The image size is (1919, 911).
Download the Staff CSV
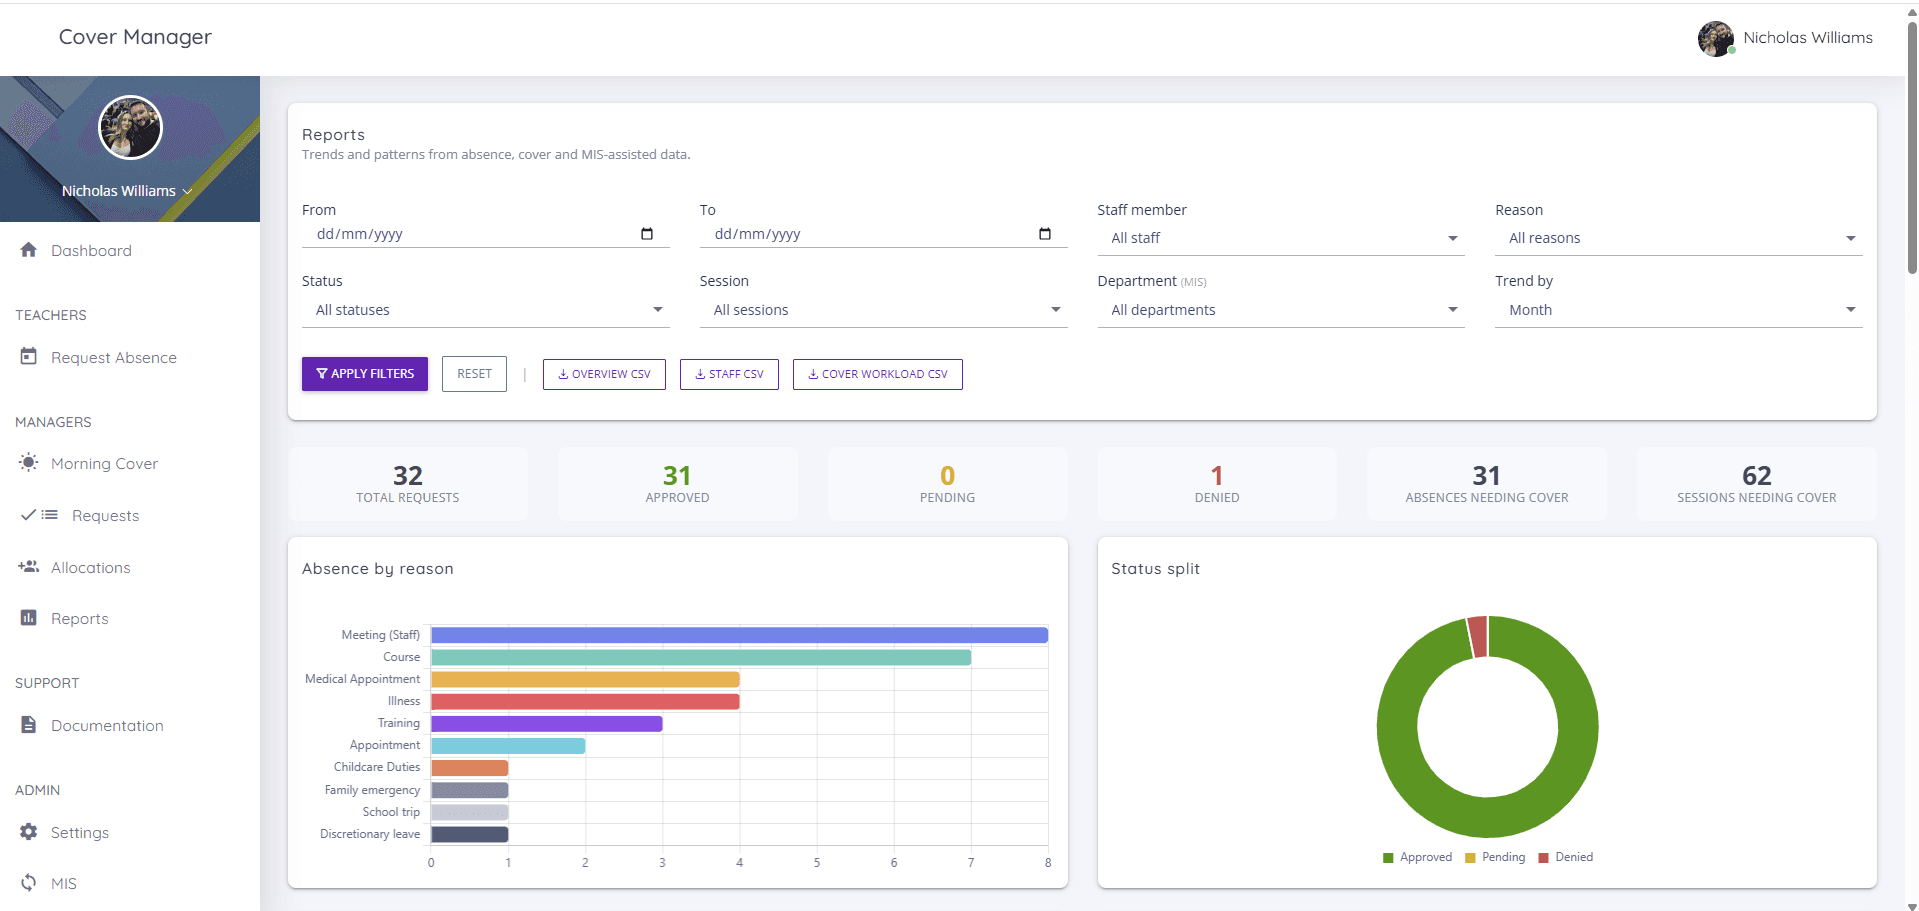(729, 374)
